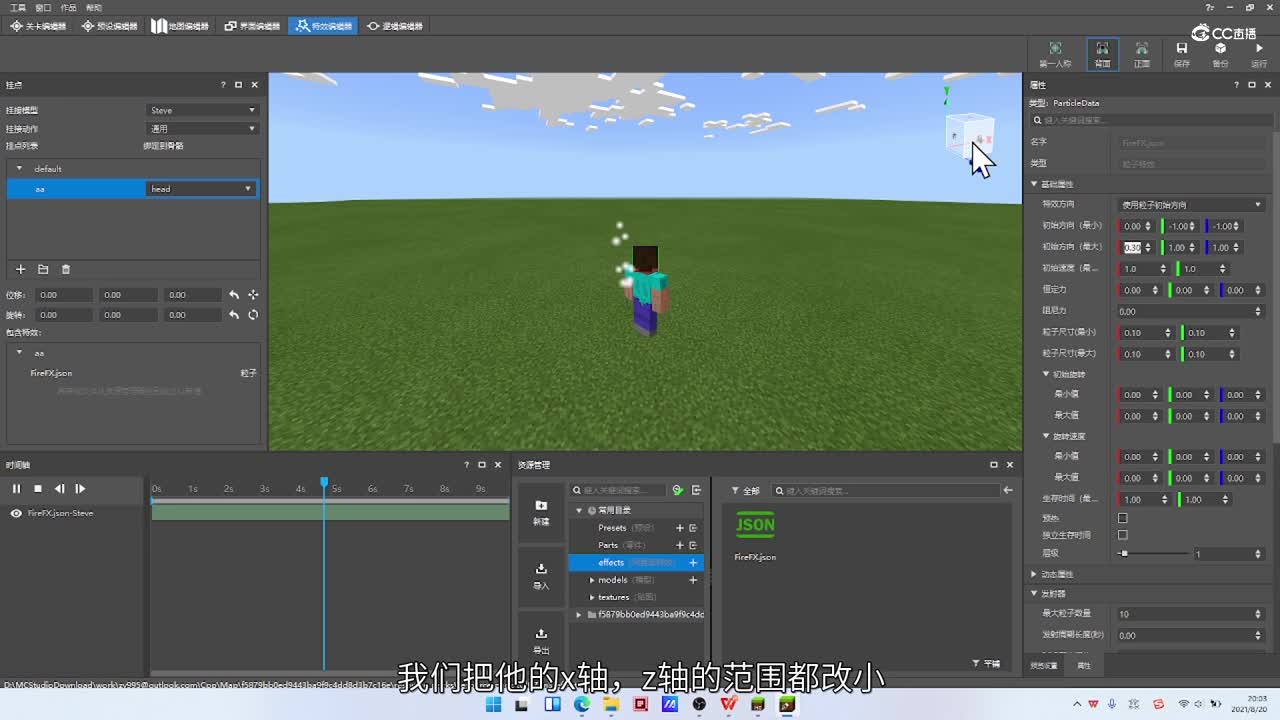Viewport: 1280px width, 720px height.
Task: Run the project with 运行 play icon
Action: click(x=1259, y=53)
